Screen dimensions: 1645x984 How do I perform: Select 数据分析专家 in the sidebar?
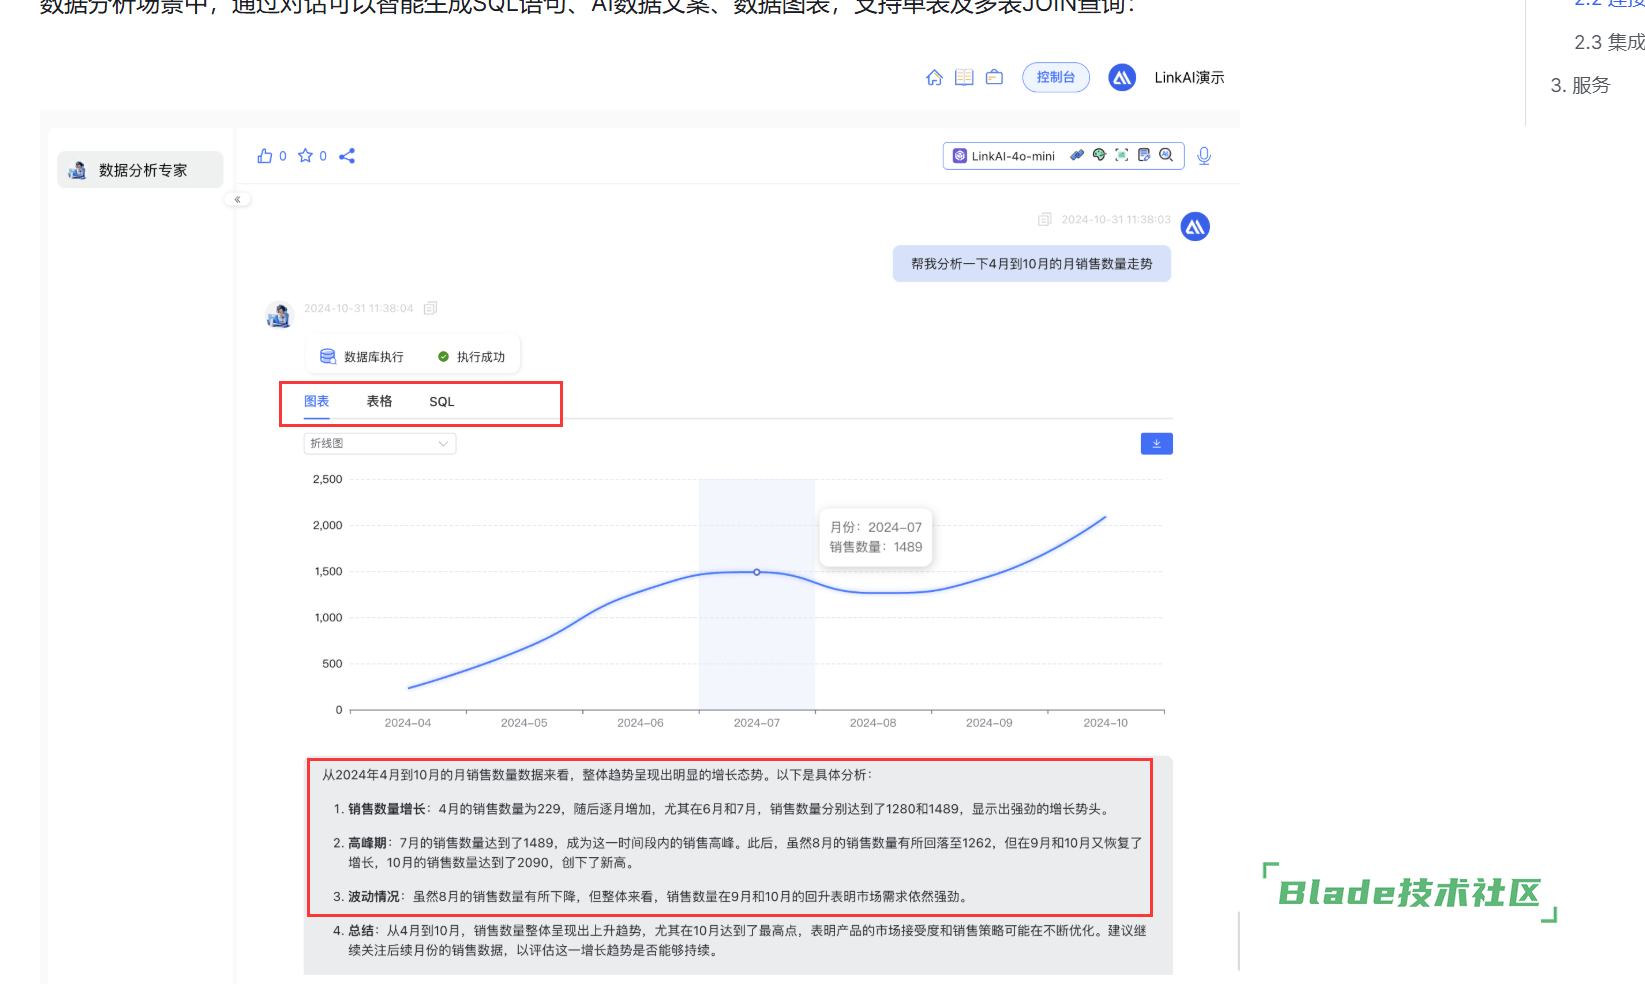140,170
